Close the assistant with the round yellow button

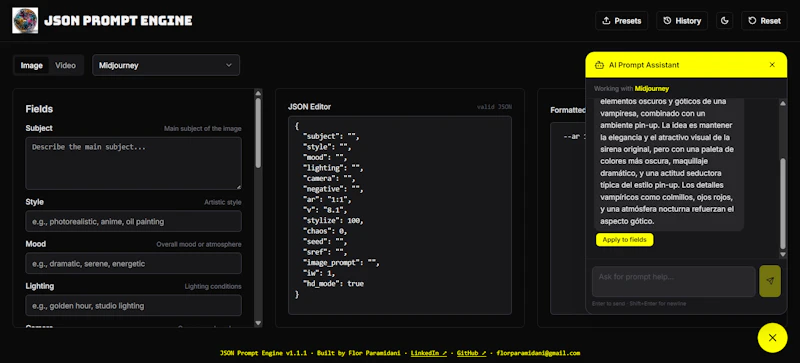click(x=772, y=337)
